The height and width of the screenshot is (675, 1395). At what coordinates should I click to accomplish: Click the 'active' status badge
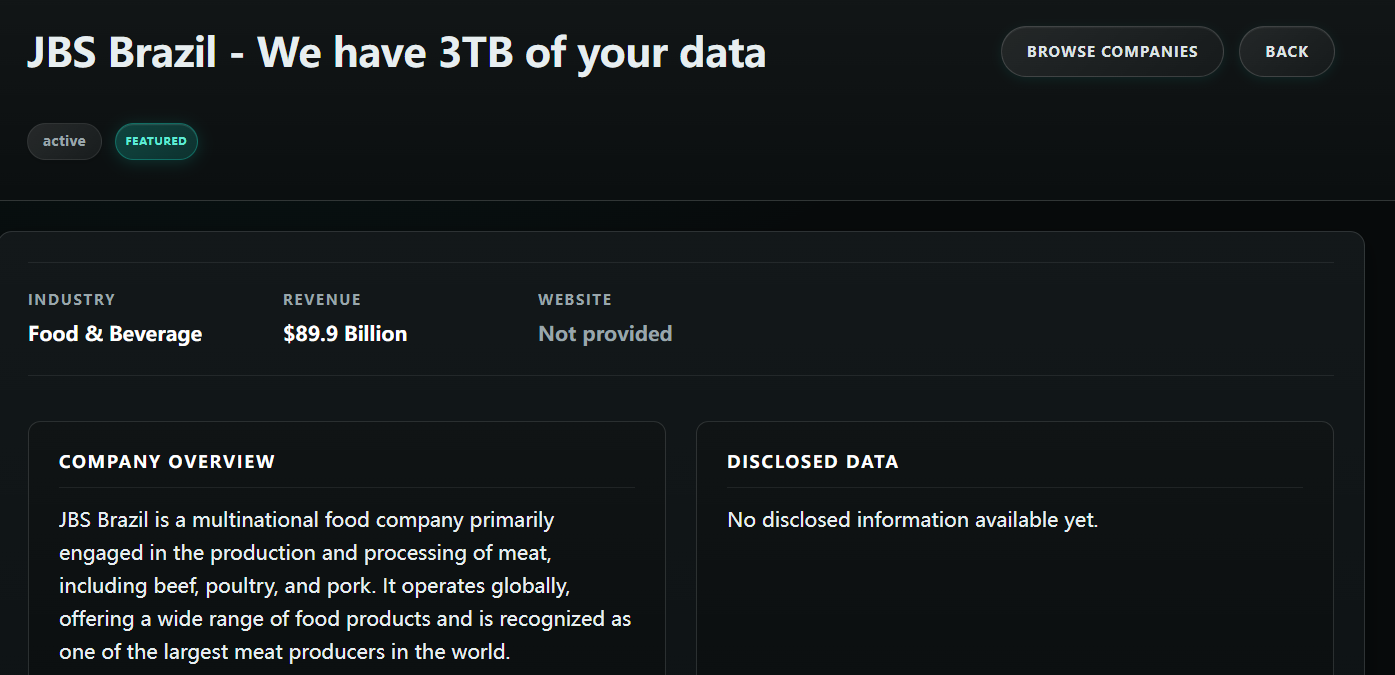[x=64, y=142]
